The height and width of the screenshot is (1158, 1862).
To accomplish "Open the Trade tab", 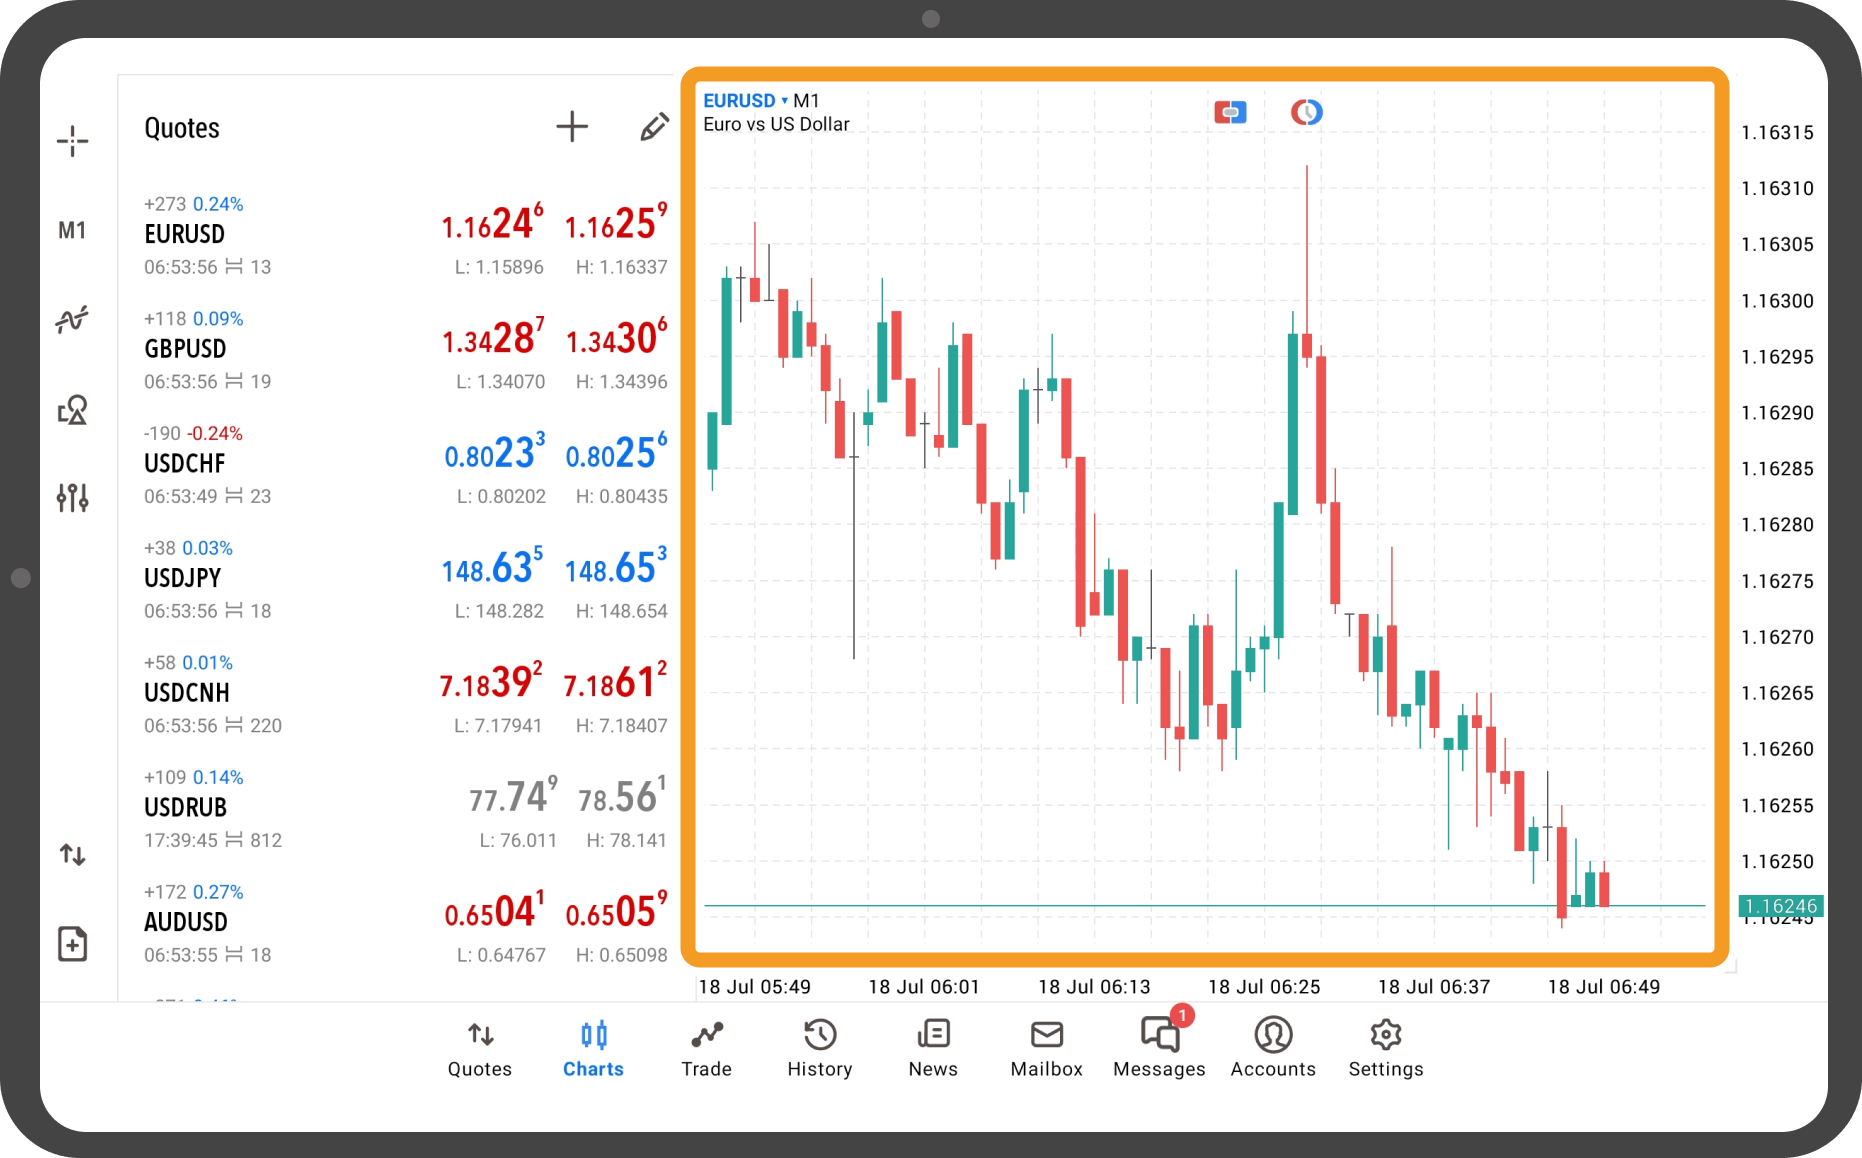I will click(x=706, y=1048).
